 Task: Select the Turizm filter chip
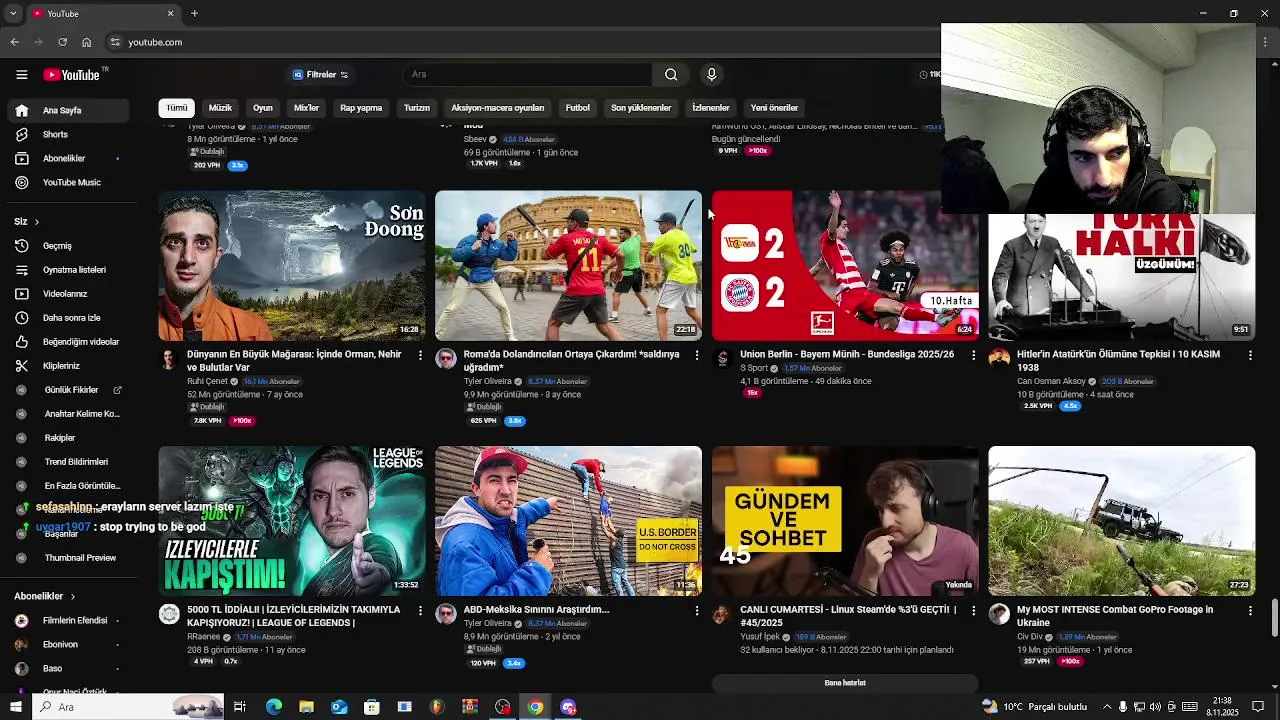417,108
